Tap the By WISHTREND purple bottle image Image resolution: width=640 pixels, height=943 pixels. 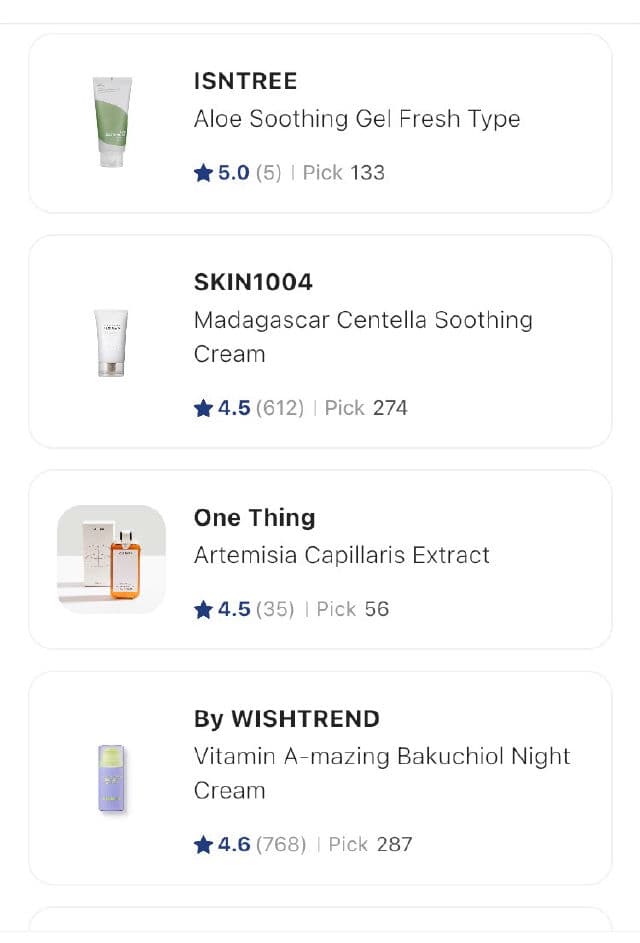(x=111, y=777)
